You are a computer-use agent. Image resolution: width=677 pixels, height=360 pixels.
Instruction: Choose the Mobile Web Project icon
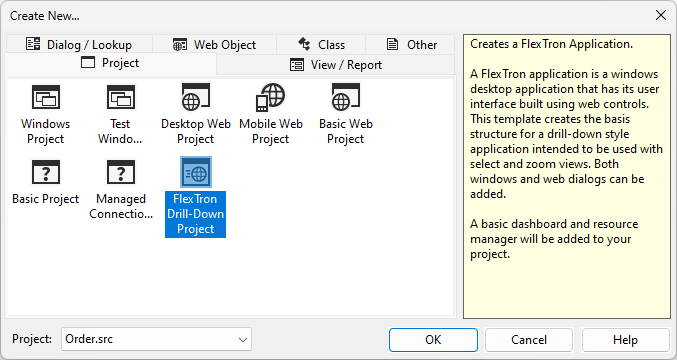(x=270, y=97)
